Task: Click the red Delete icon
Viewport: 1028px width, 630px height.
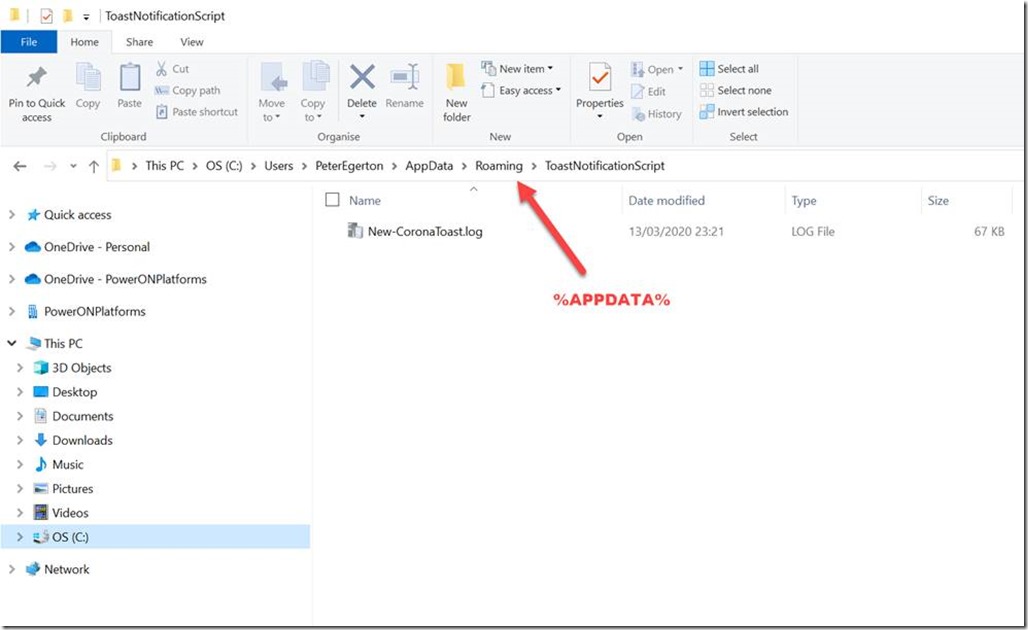Action: coord(361,78)
